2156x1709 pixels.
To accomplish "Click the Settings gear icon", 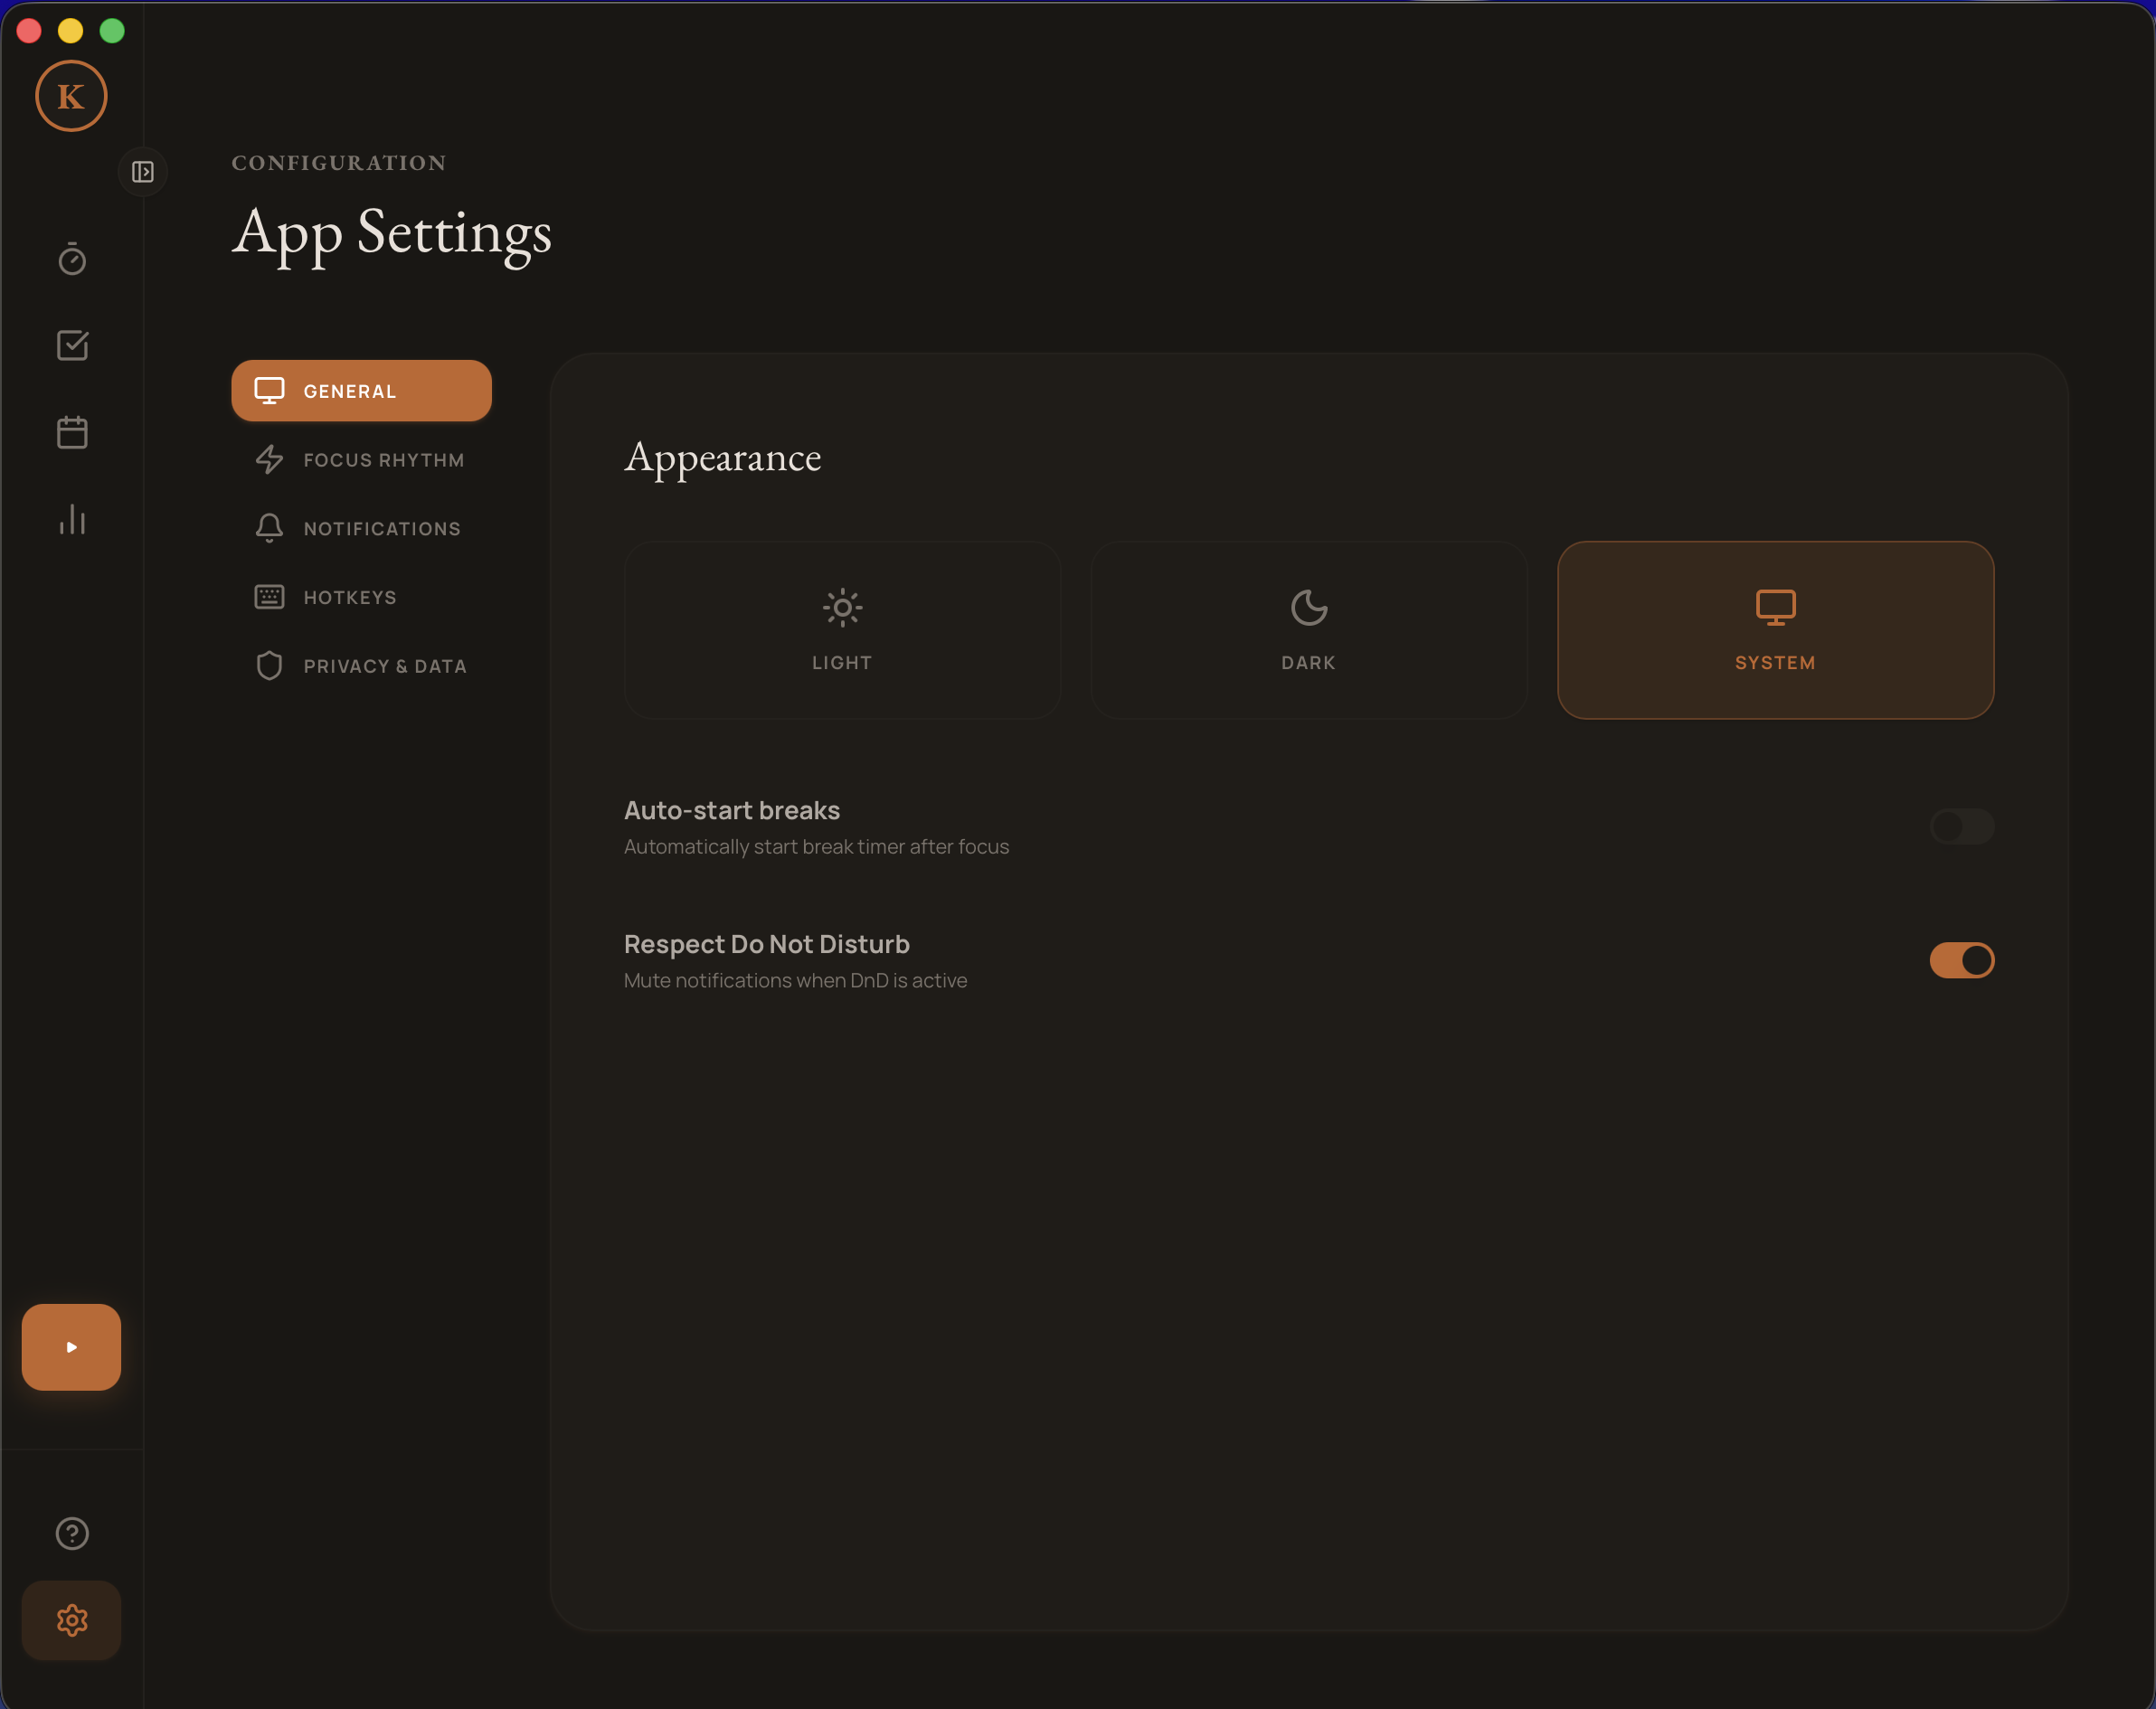I will pyautogui.click(x=71, y=1620).
